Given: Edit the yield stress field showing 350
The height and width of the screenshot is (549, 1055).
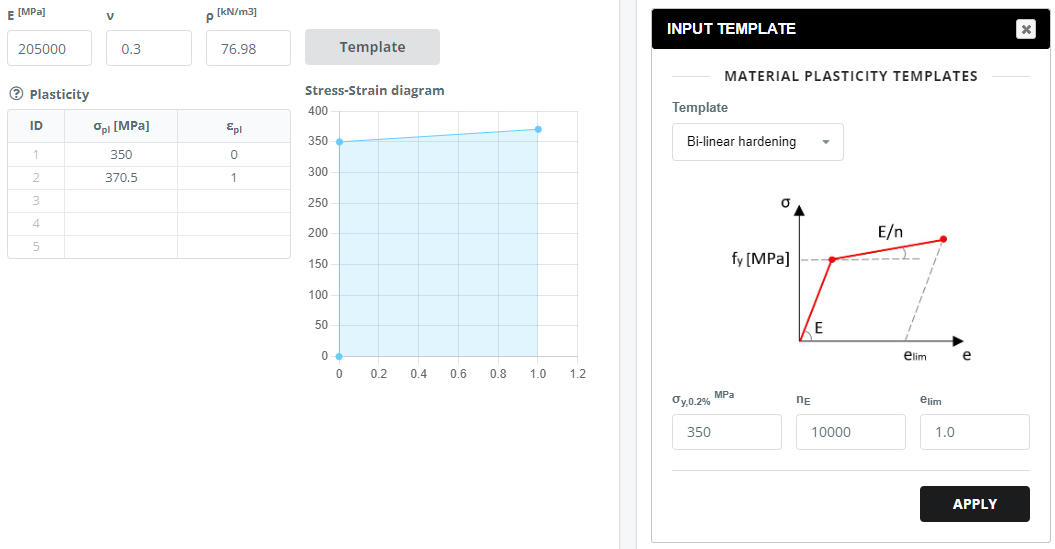Looking at the screenshot, I should (x=727, y=432).
